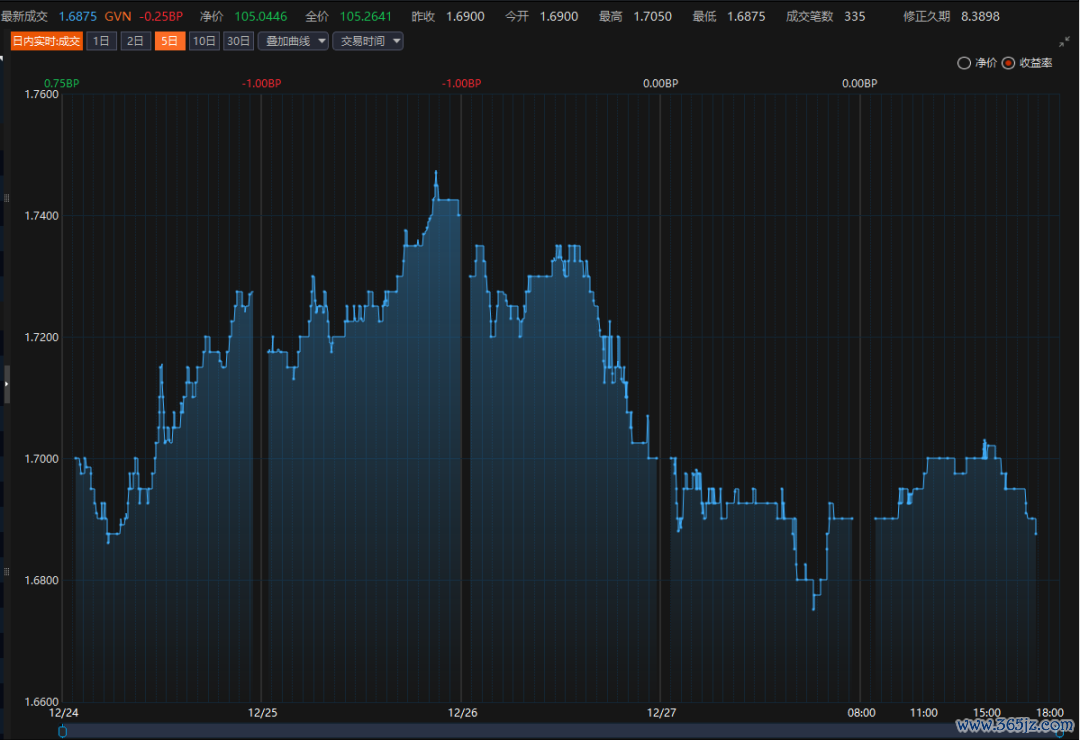The height and width of the screenshot is (740, 1080).
Task: Click the 1.7600 y-axis label
Action: [x=42, y=94]
